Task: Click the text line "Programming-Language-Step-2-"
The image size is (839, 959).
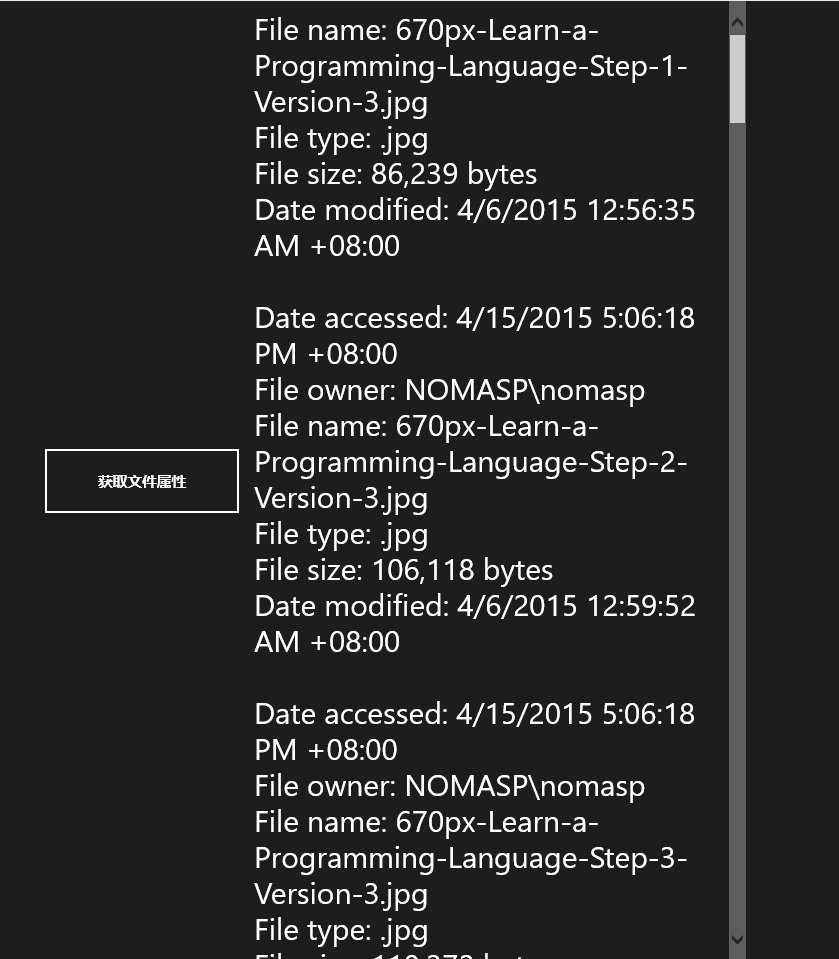Action: click(x=470, y=462)
